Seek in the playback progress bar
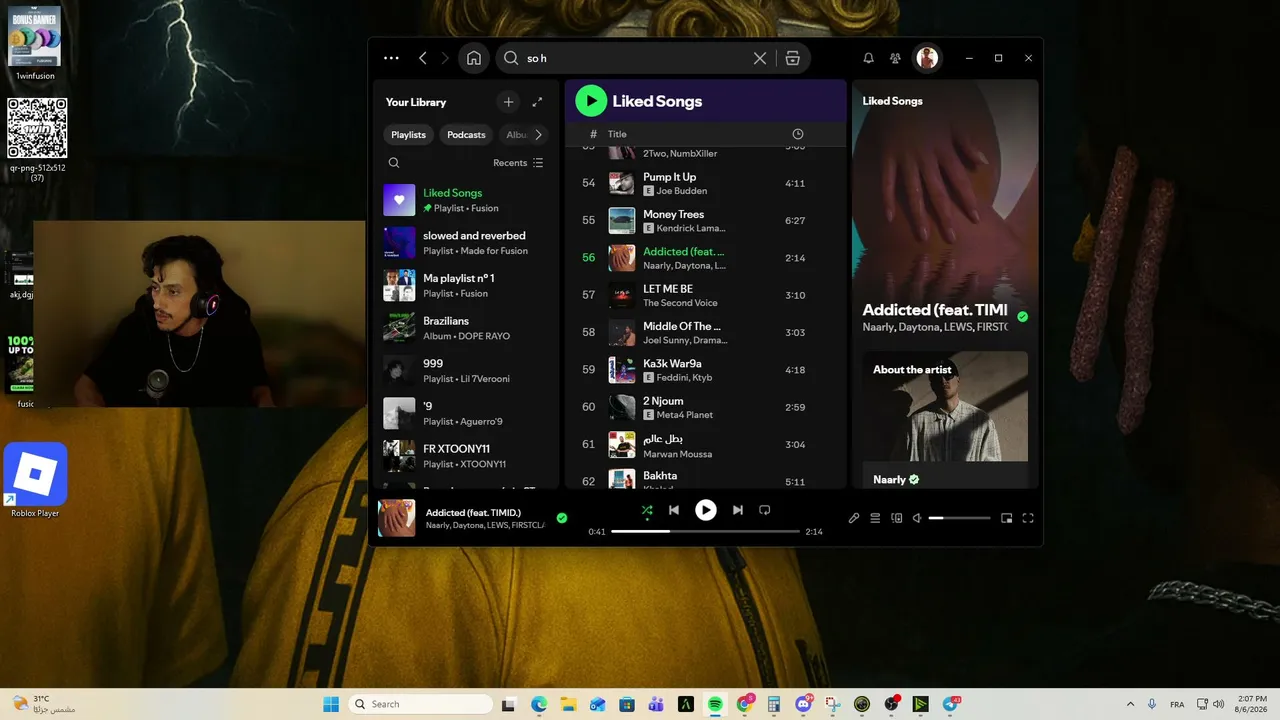Viewport: 1280px width, 720px height. click(705, 532)
